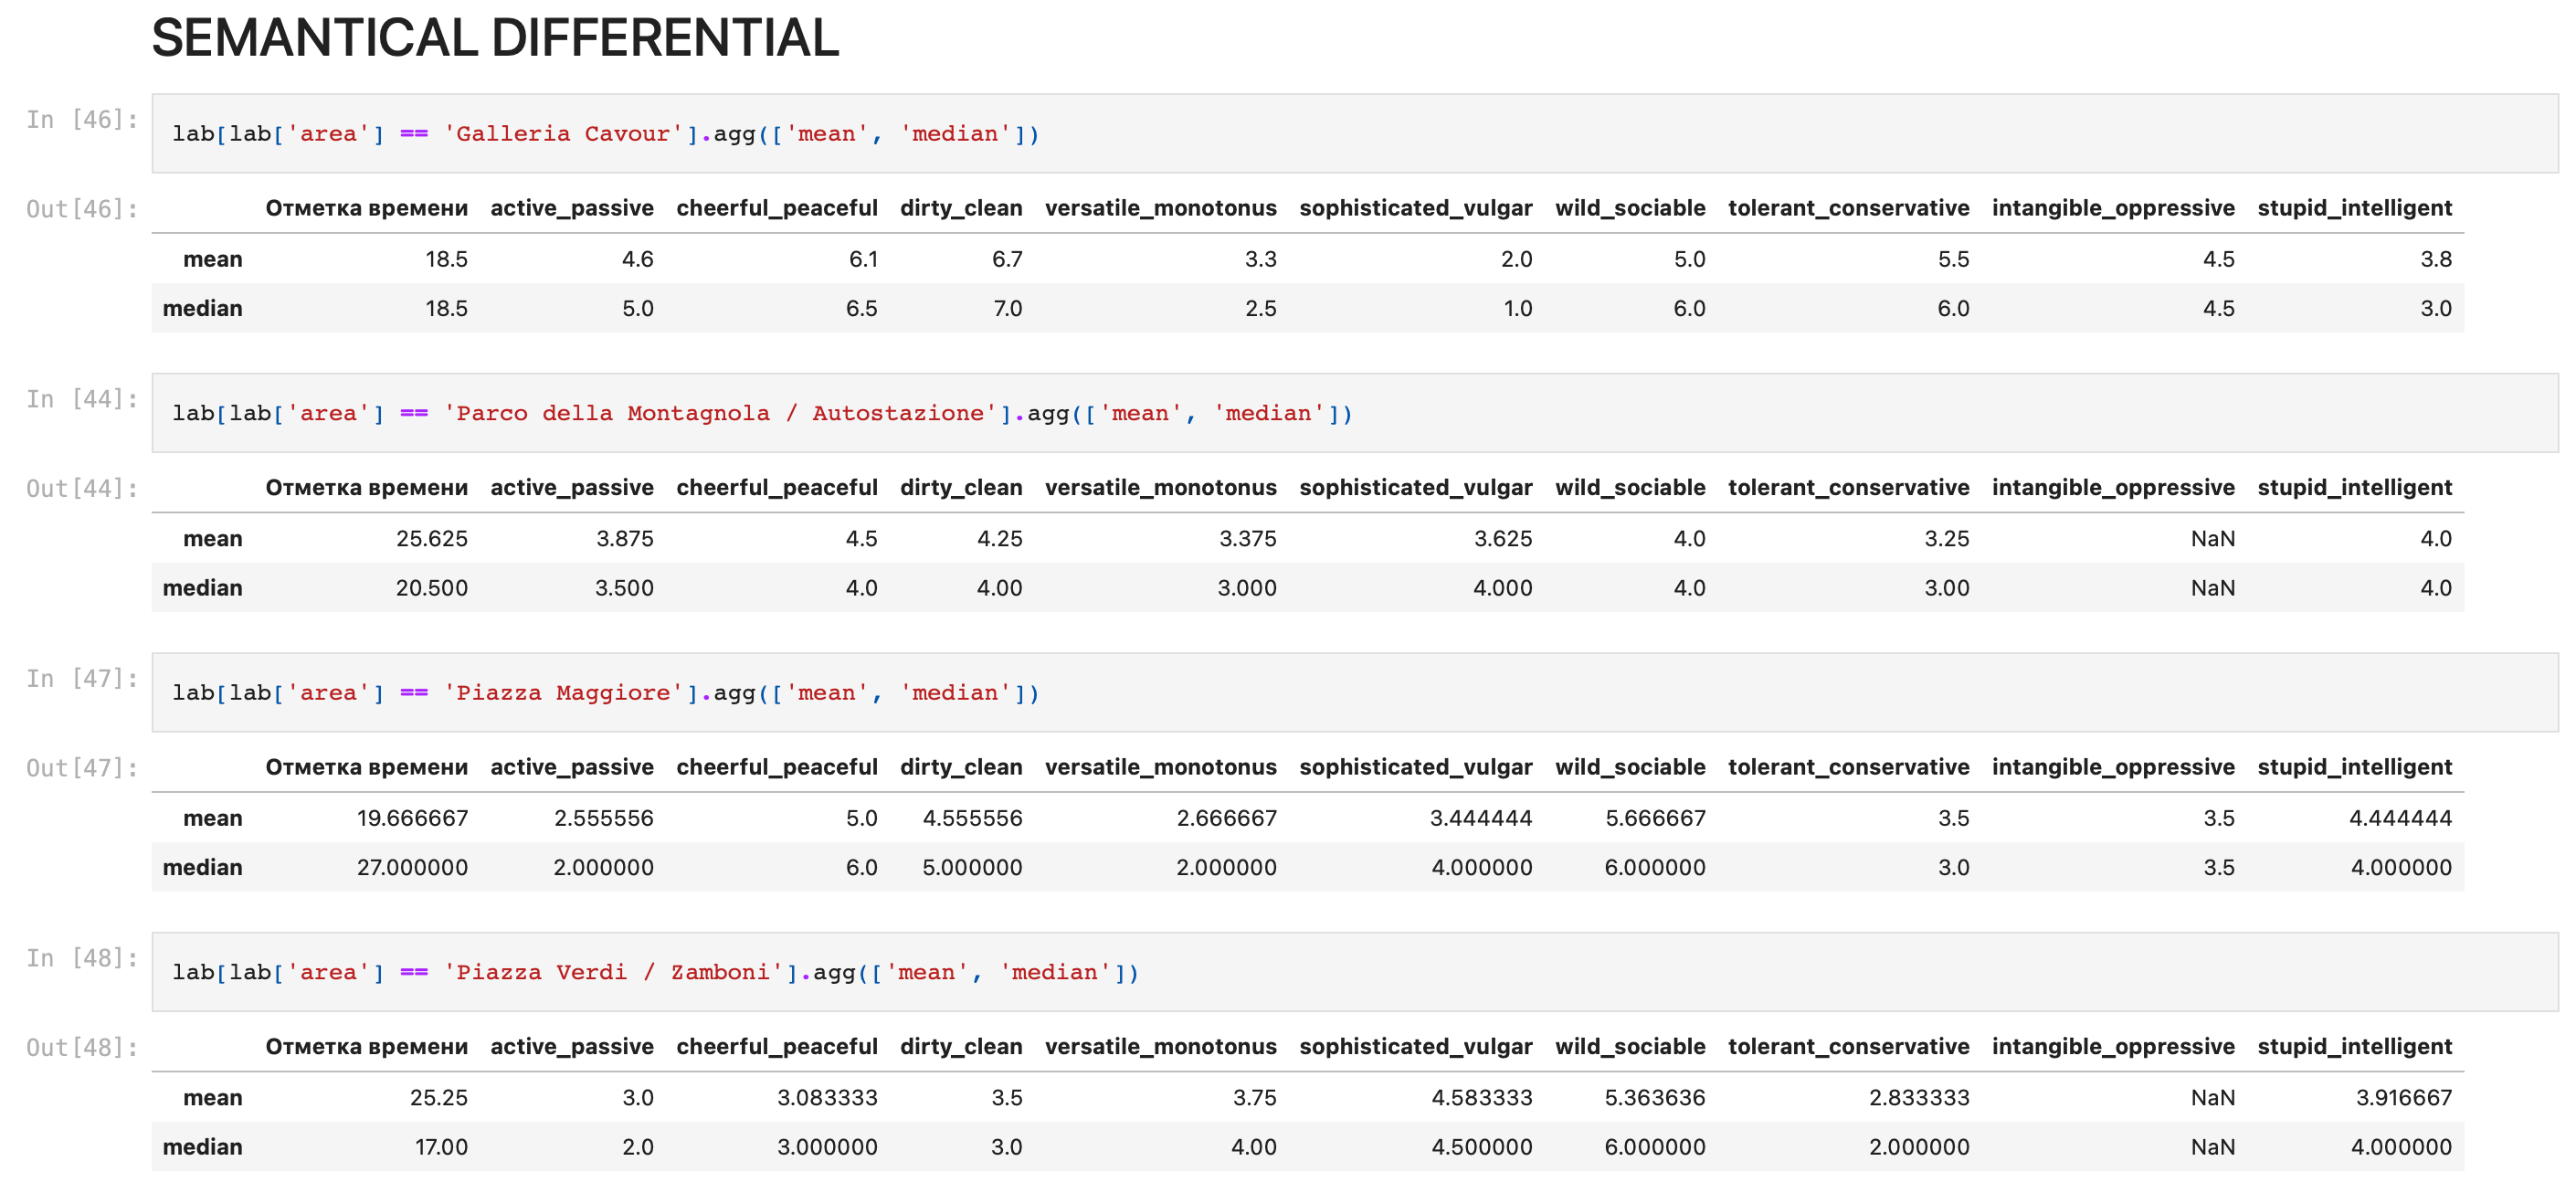Click the Out[47] output prompt
This screenshot has width=2576, height=1193.
point(82,768)
